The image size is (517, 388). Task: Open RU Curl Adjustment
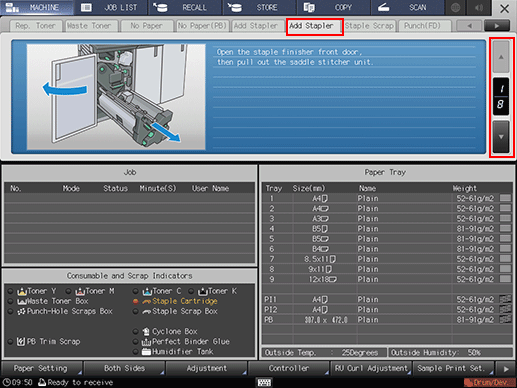coord(371,368)
